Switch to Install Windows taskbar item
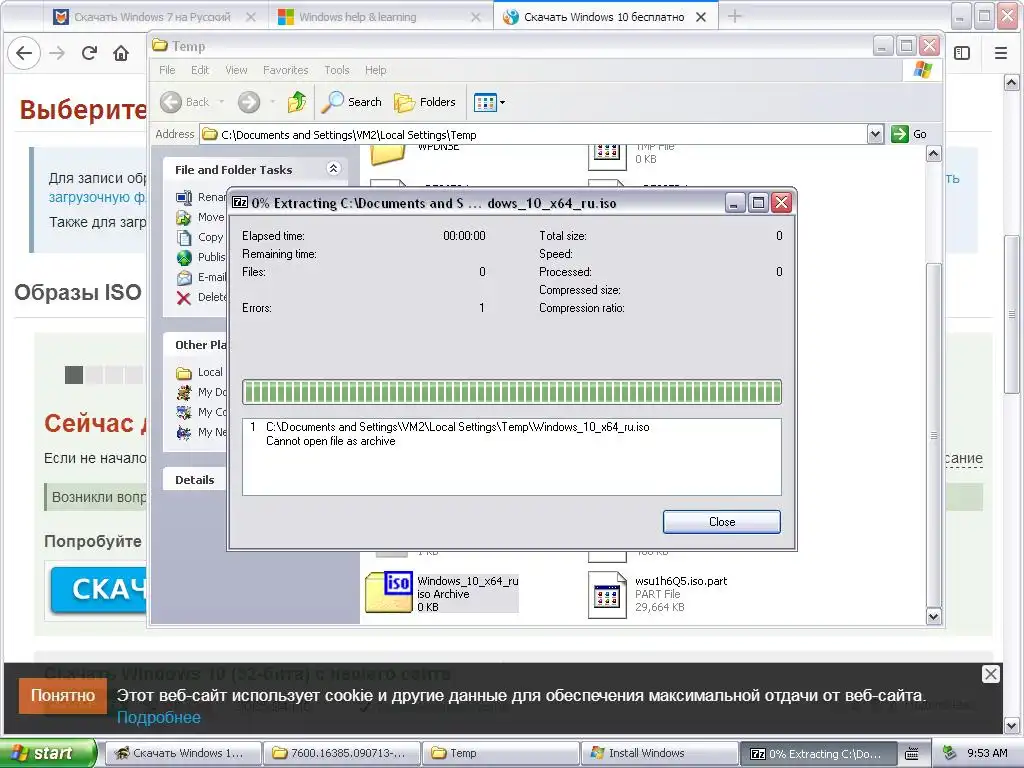The height and width of the screenshot is (768, 1024). [660, 753]
